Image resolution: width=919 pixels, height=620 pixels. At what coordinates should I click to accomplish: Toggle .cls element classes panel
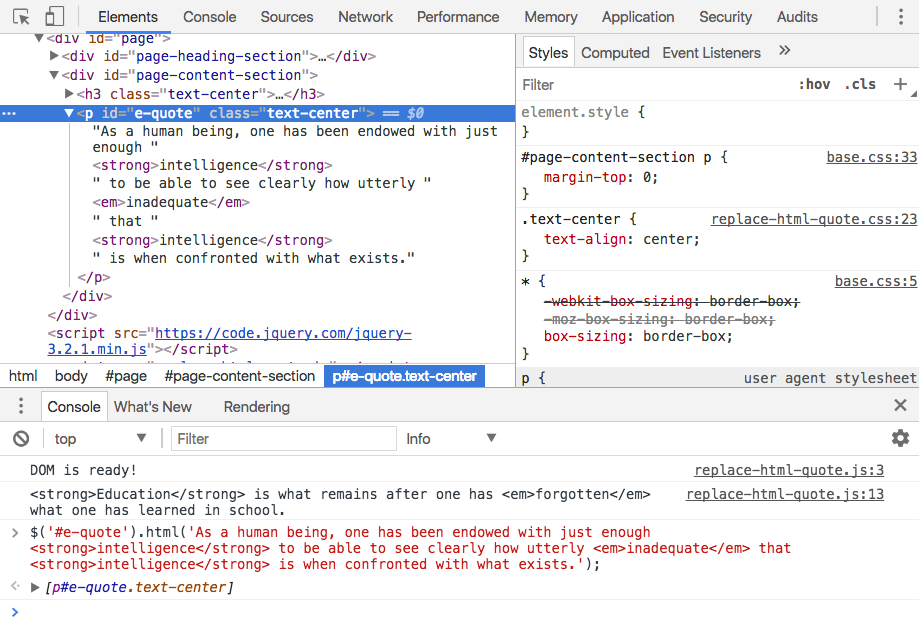tap(860, 84)
